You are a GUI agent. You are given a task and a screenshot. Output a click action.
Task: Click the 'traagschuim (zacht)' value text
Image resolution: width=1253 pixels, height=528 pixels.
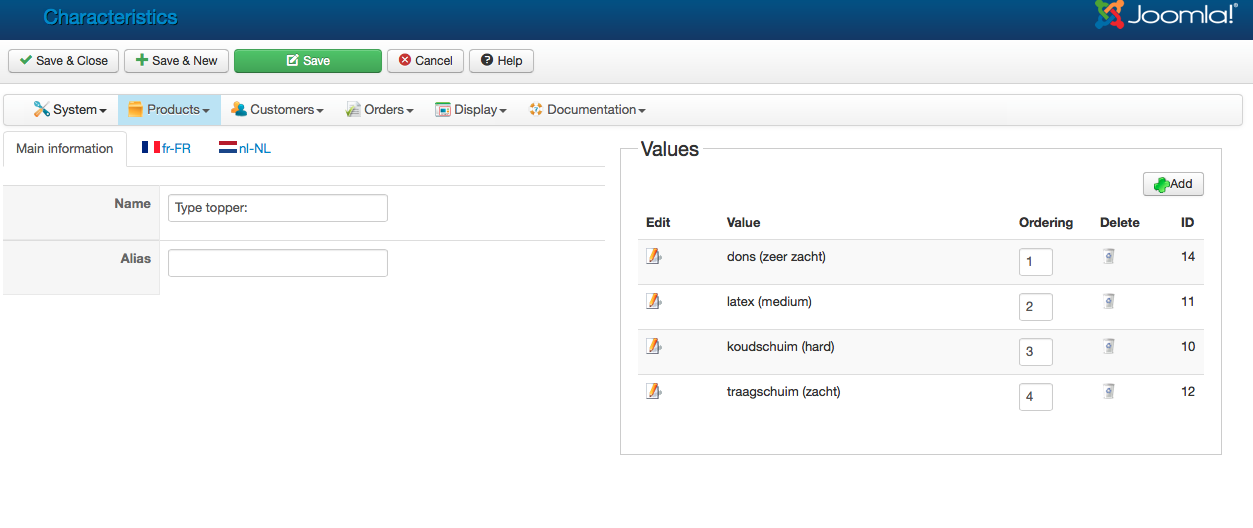pyautogui.click(x=784, y=392)
